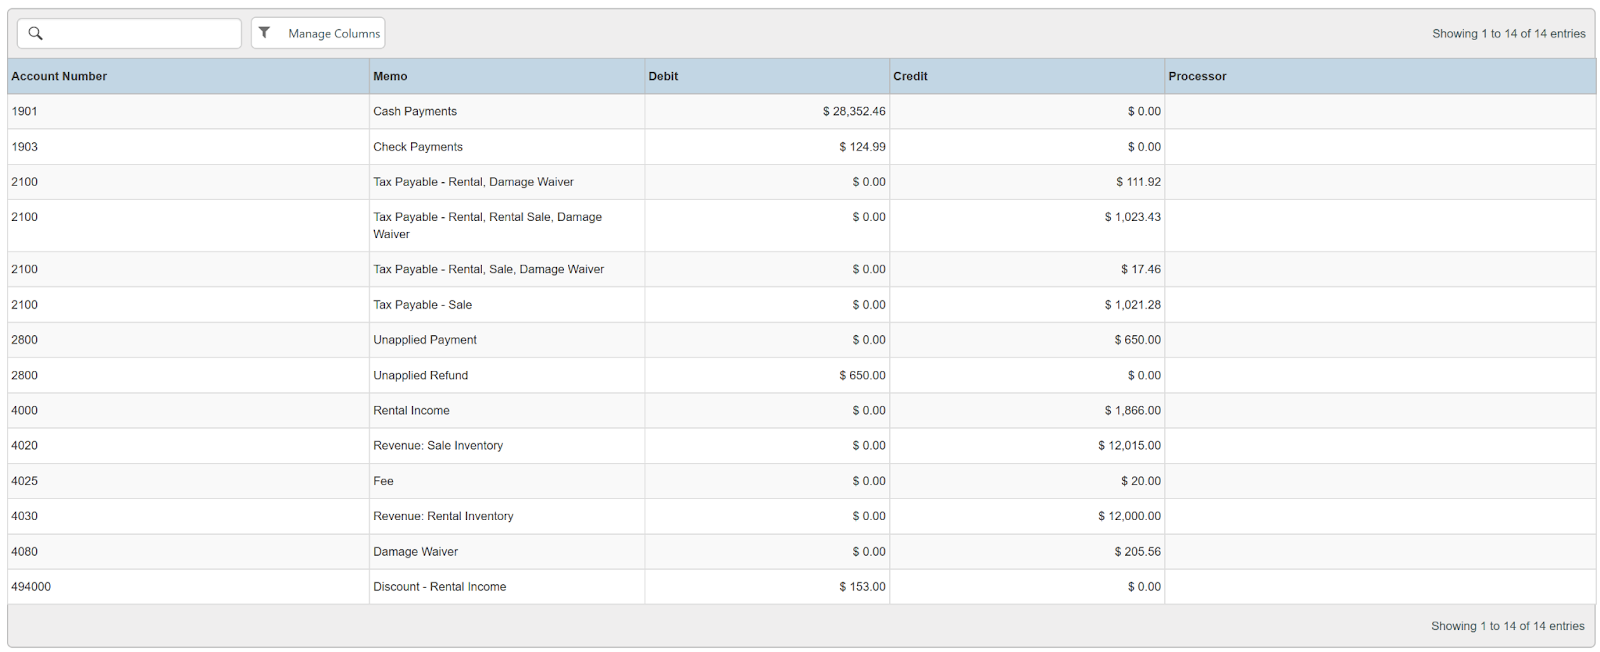Click the $ 12,000.00 credit amount

pos(1129,516)
